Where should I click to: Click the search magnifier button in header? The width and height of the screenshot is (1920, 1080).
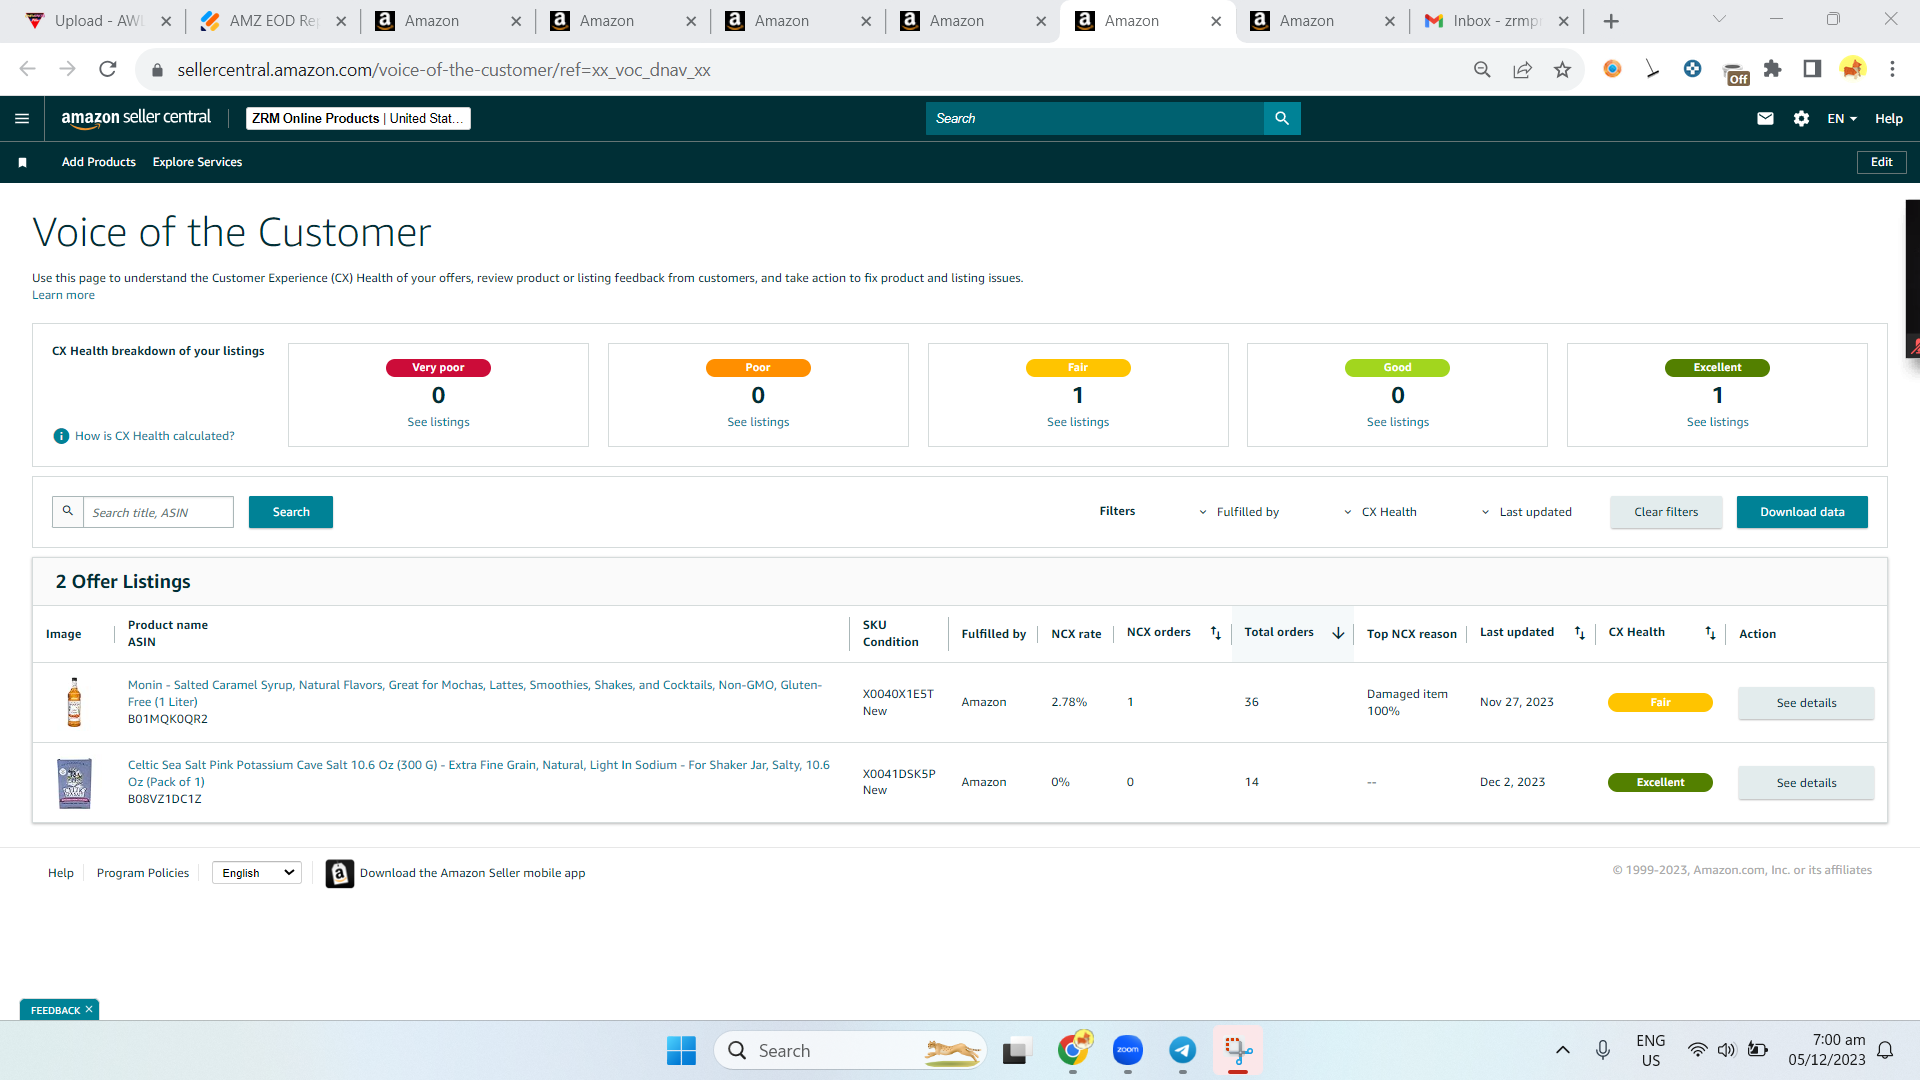pos(1282,118)
